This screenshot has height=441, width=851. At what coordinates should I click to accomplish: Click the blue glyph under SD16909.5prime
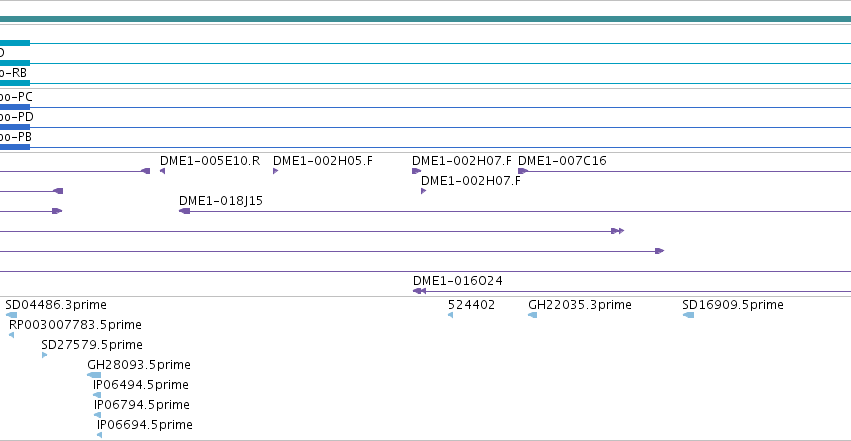click(688, 315)
